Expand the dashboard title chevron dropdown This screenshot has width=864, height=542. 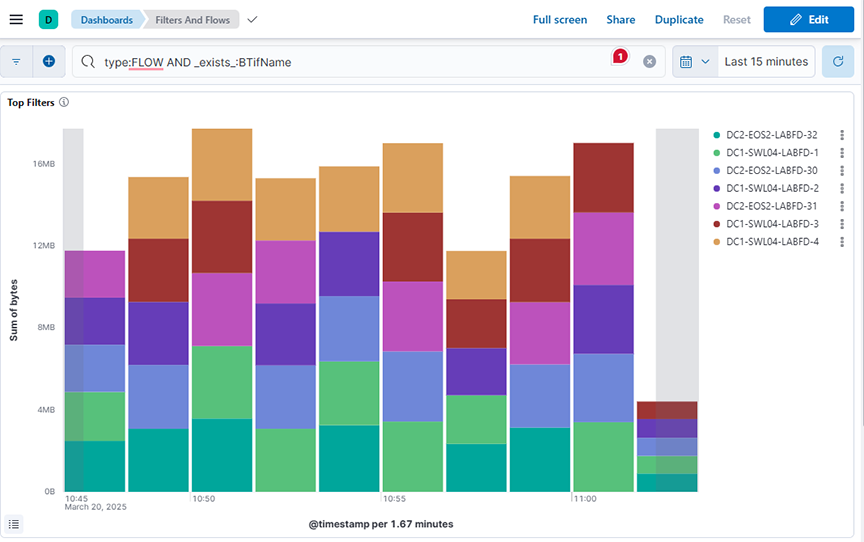(x=252, y=19)
